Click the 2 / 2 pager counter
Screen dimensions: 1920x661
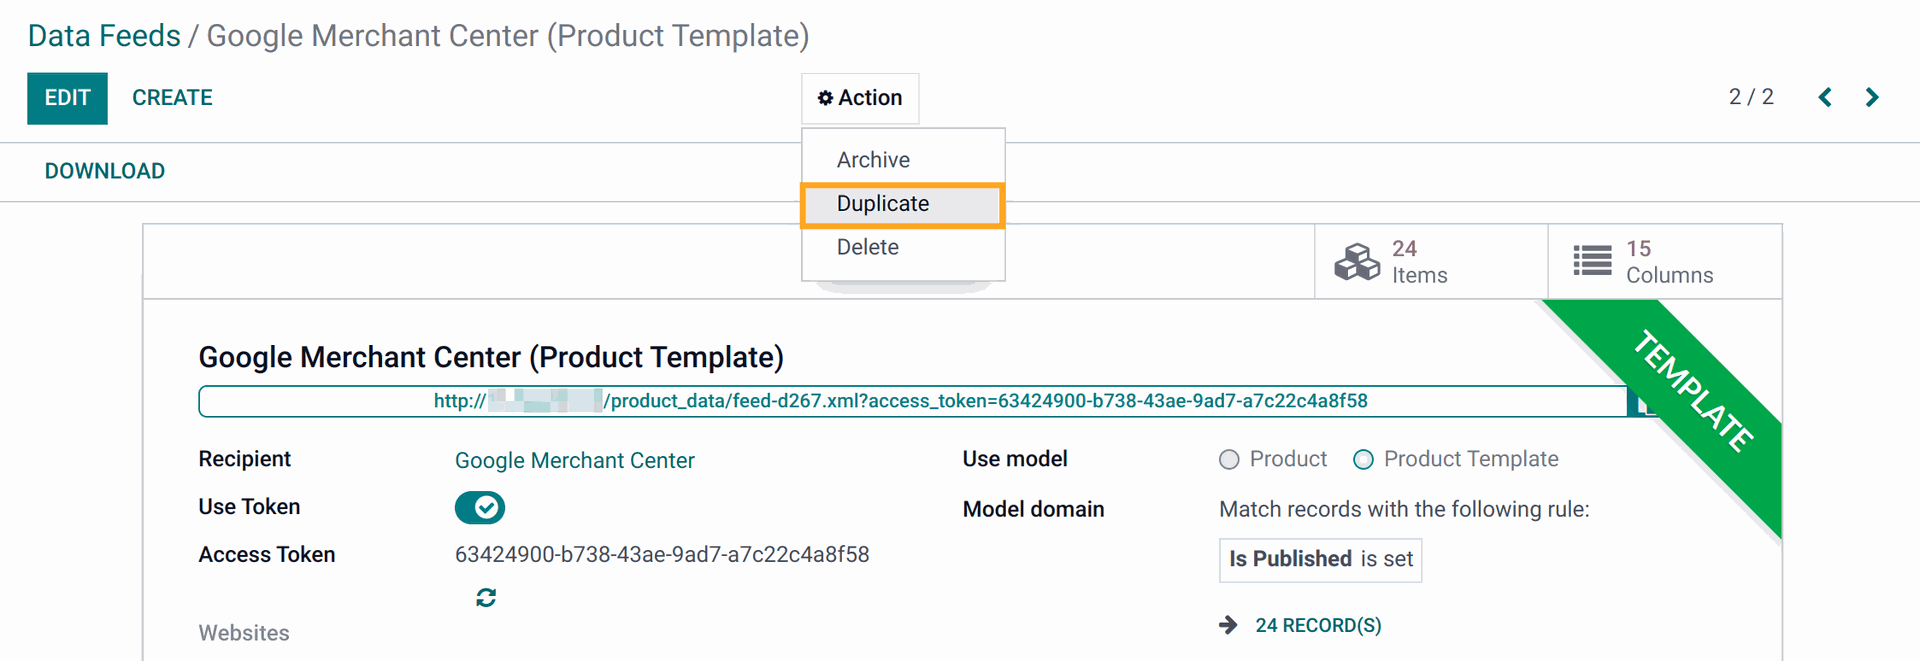[x=1751, y=97]
